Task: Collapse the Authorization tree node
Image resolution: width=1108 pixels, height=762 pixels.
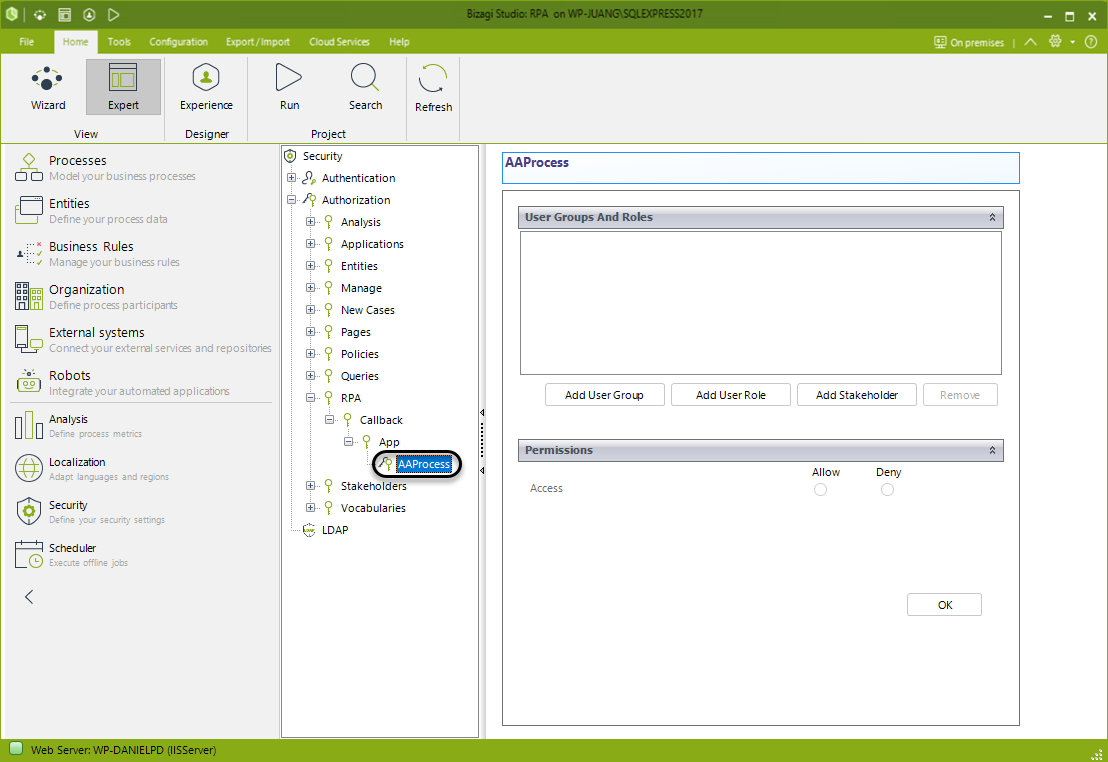Action: pos(291,199)
